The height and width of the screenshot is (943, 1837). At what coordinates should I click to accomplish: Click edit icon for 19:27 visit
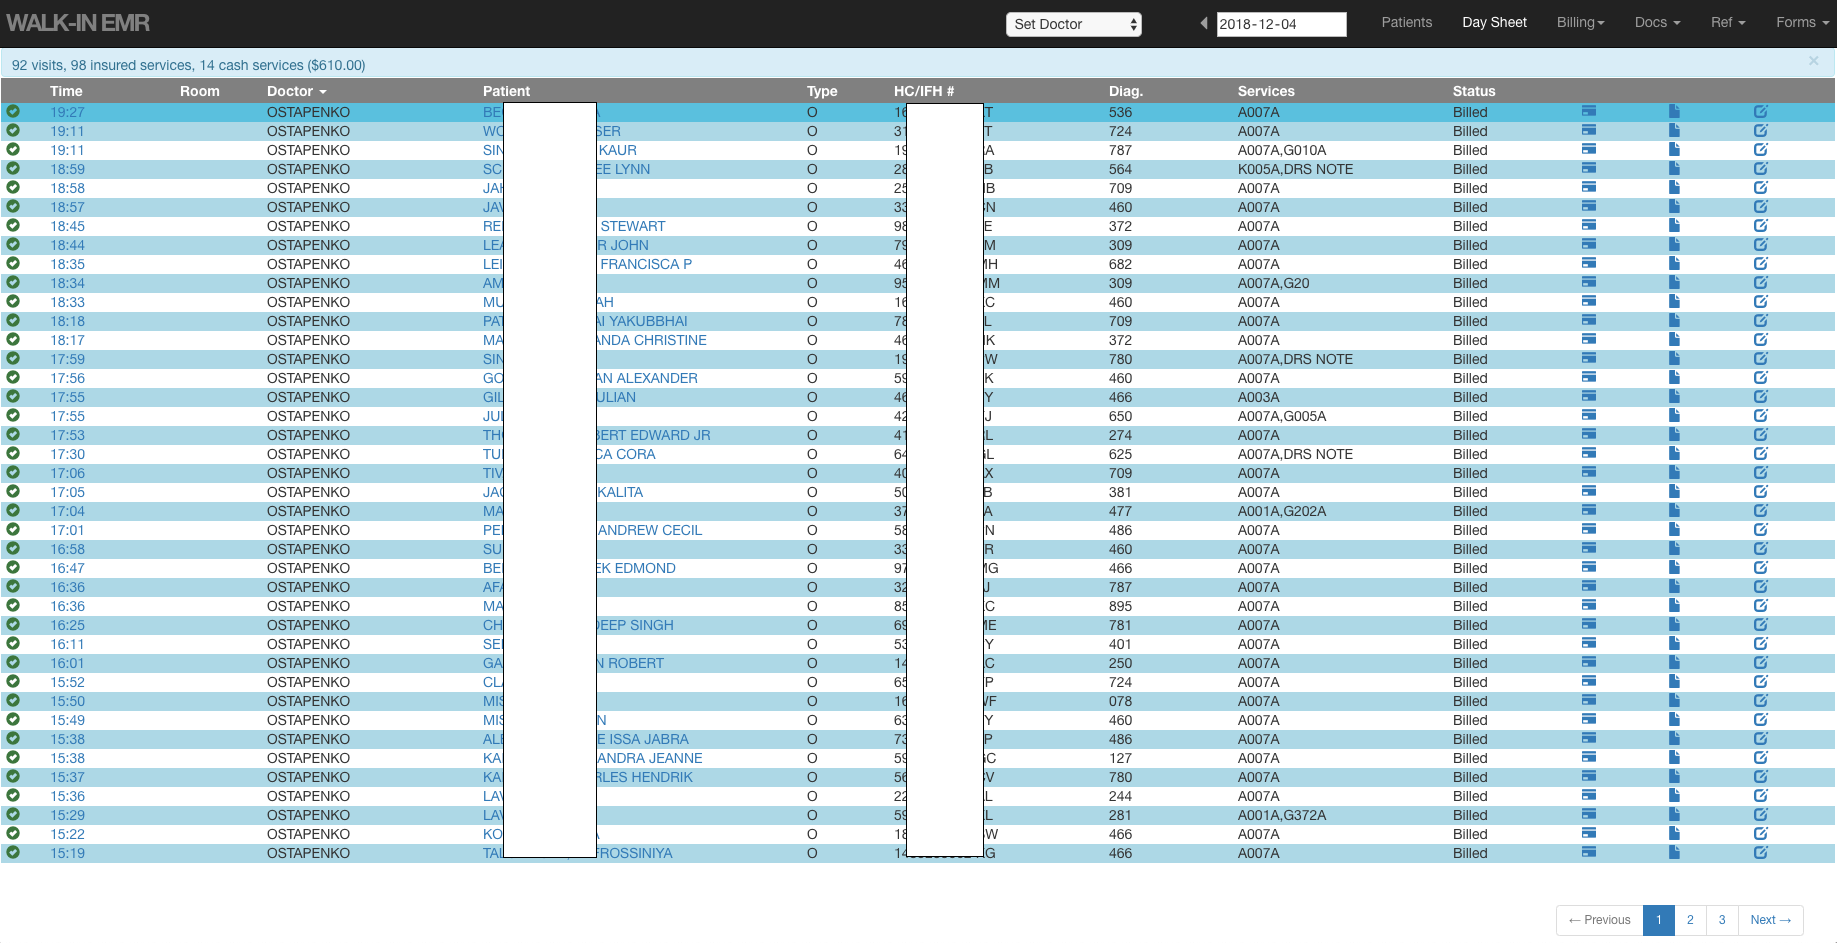[x=1761, y=111]
